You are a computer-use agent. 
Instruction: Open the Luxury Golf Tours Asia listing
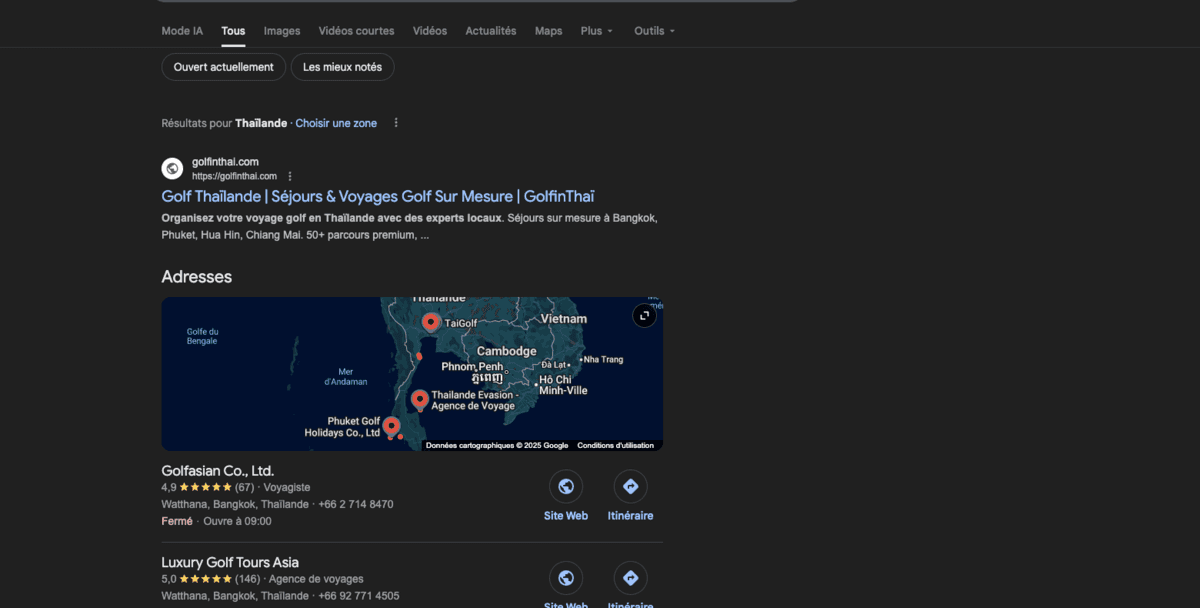[230, 563]
